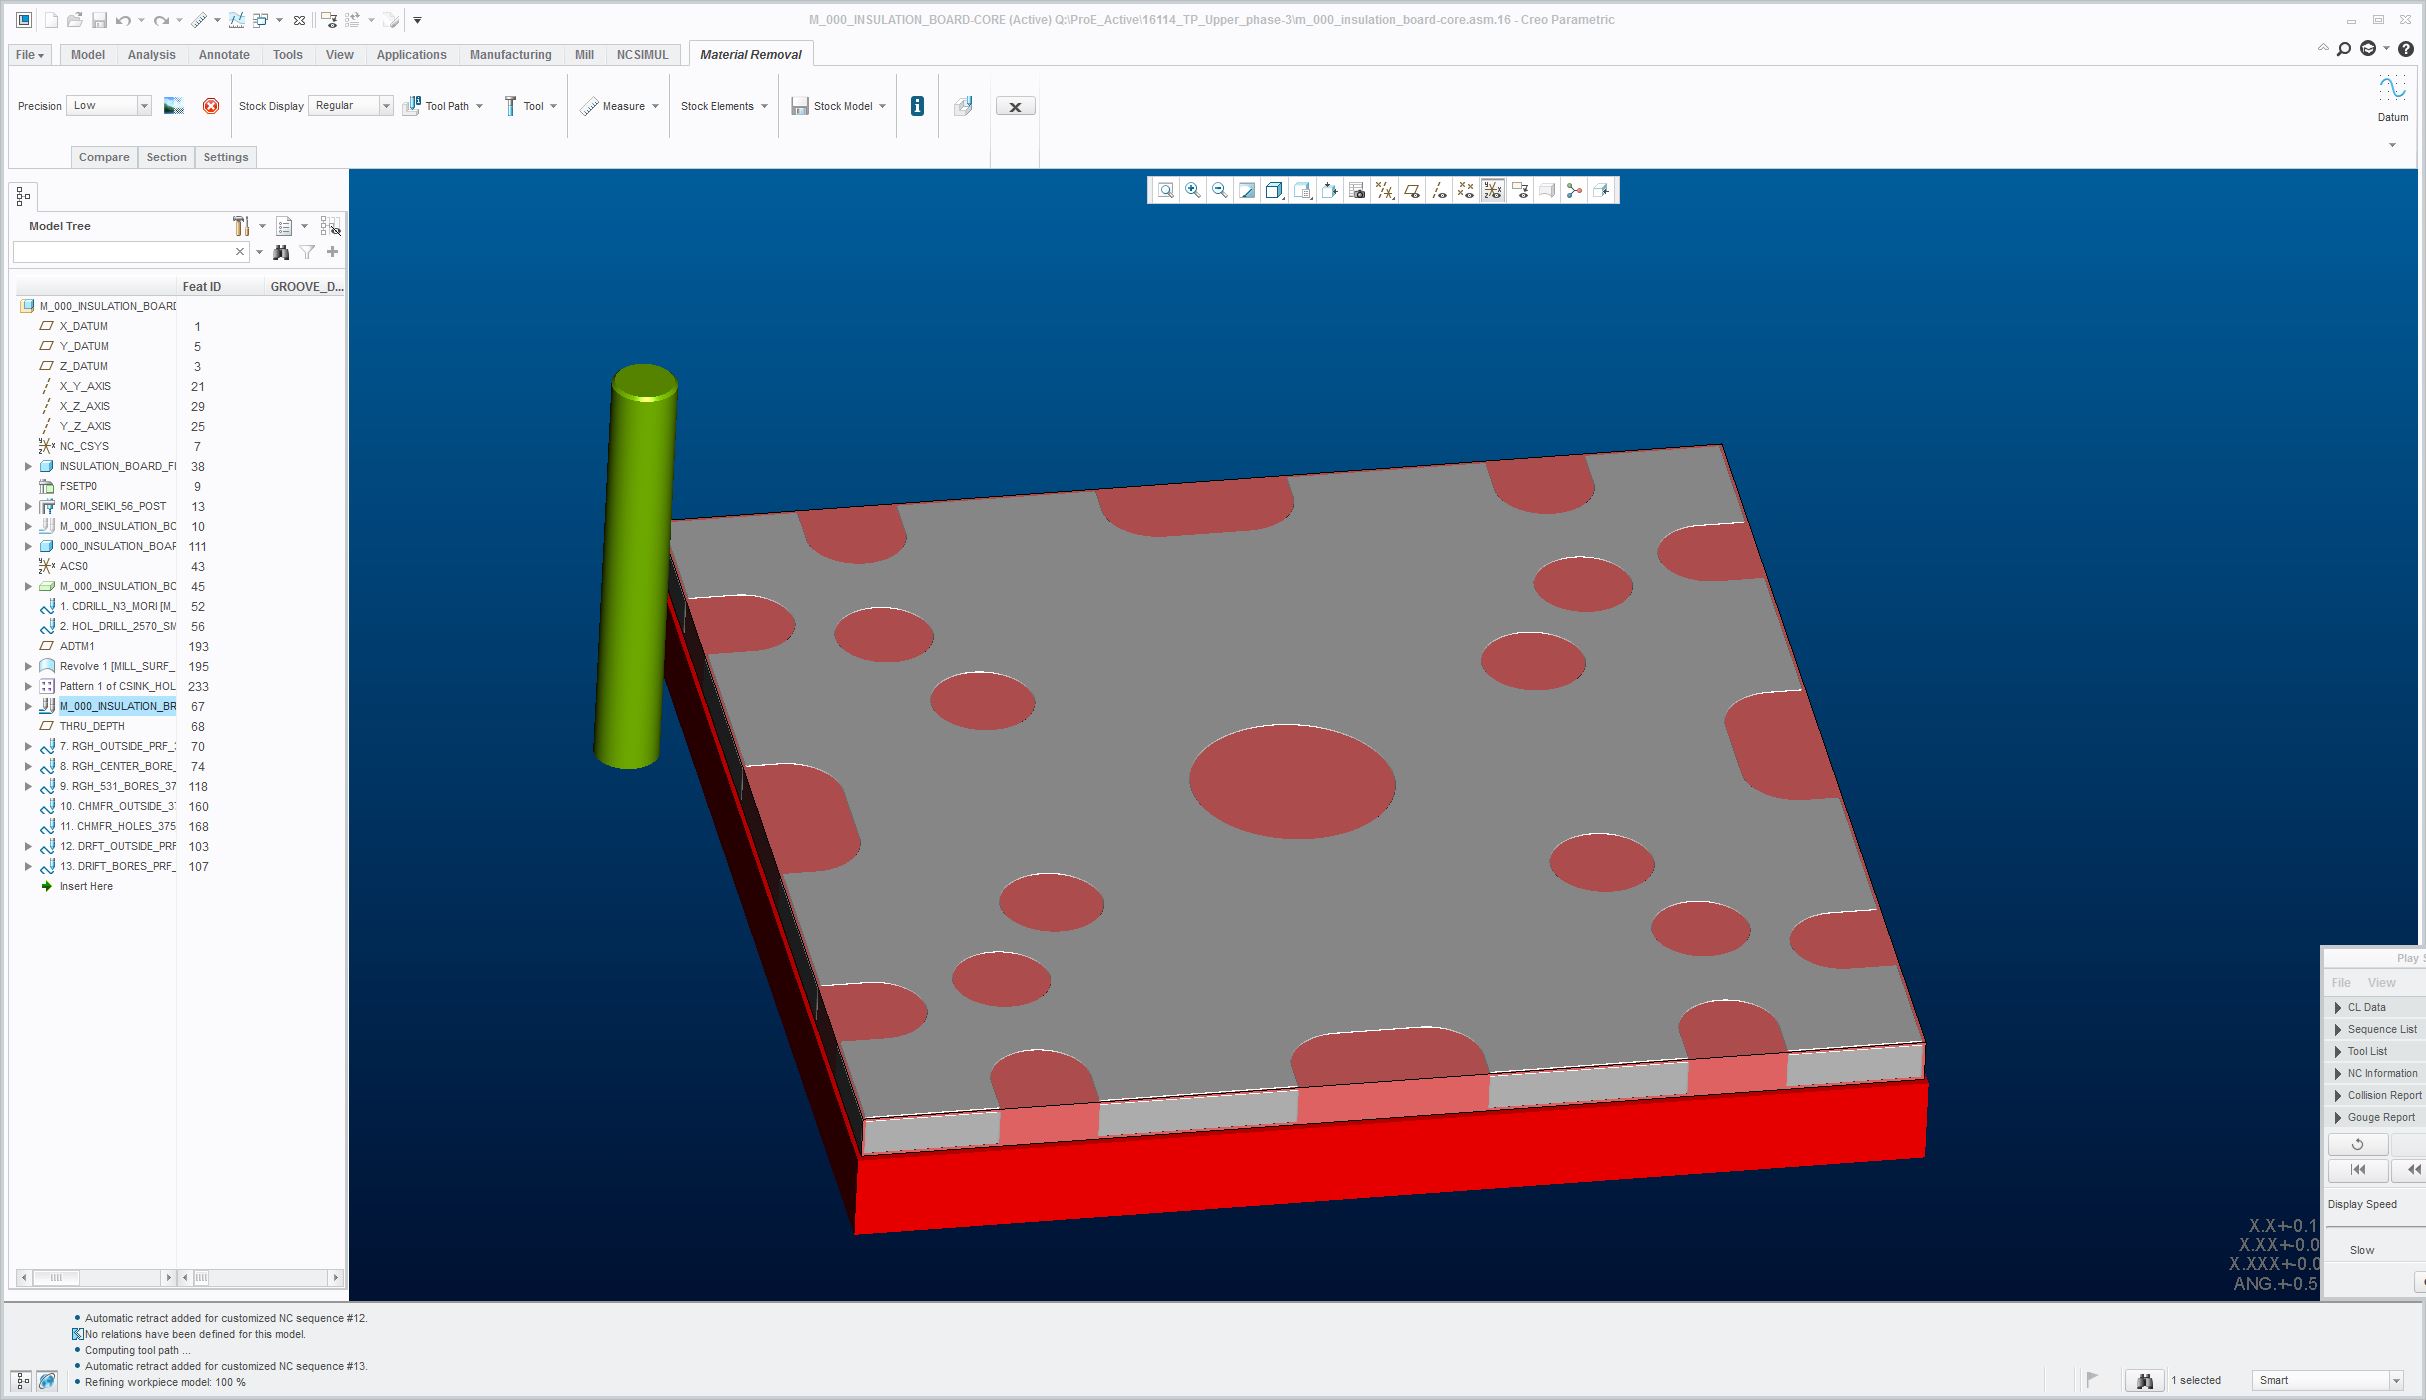Toggle datum plane display visibility

tap(1411, 190)
